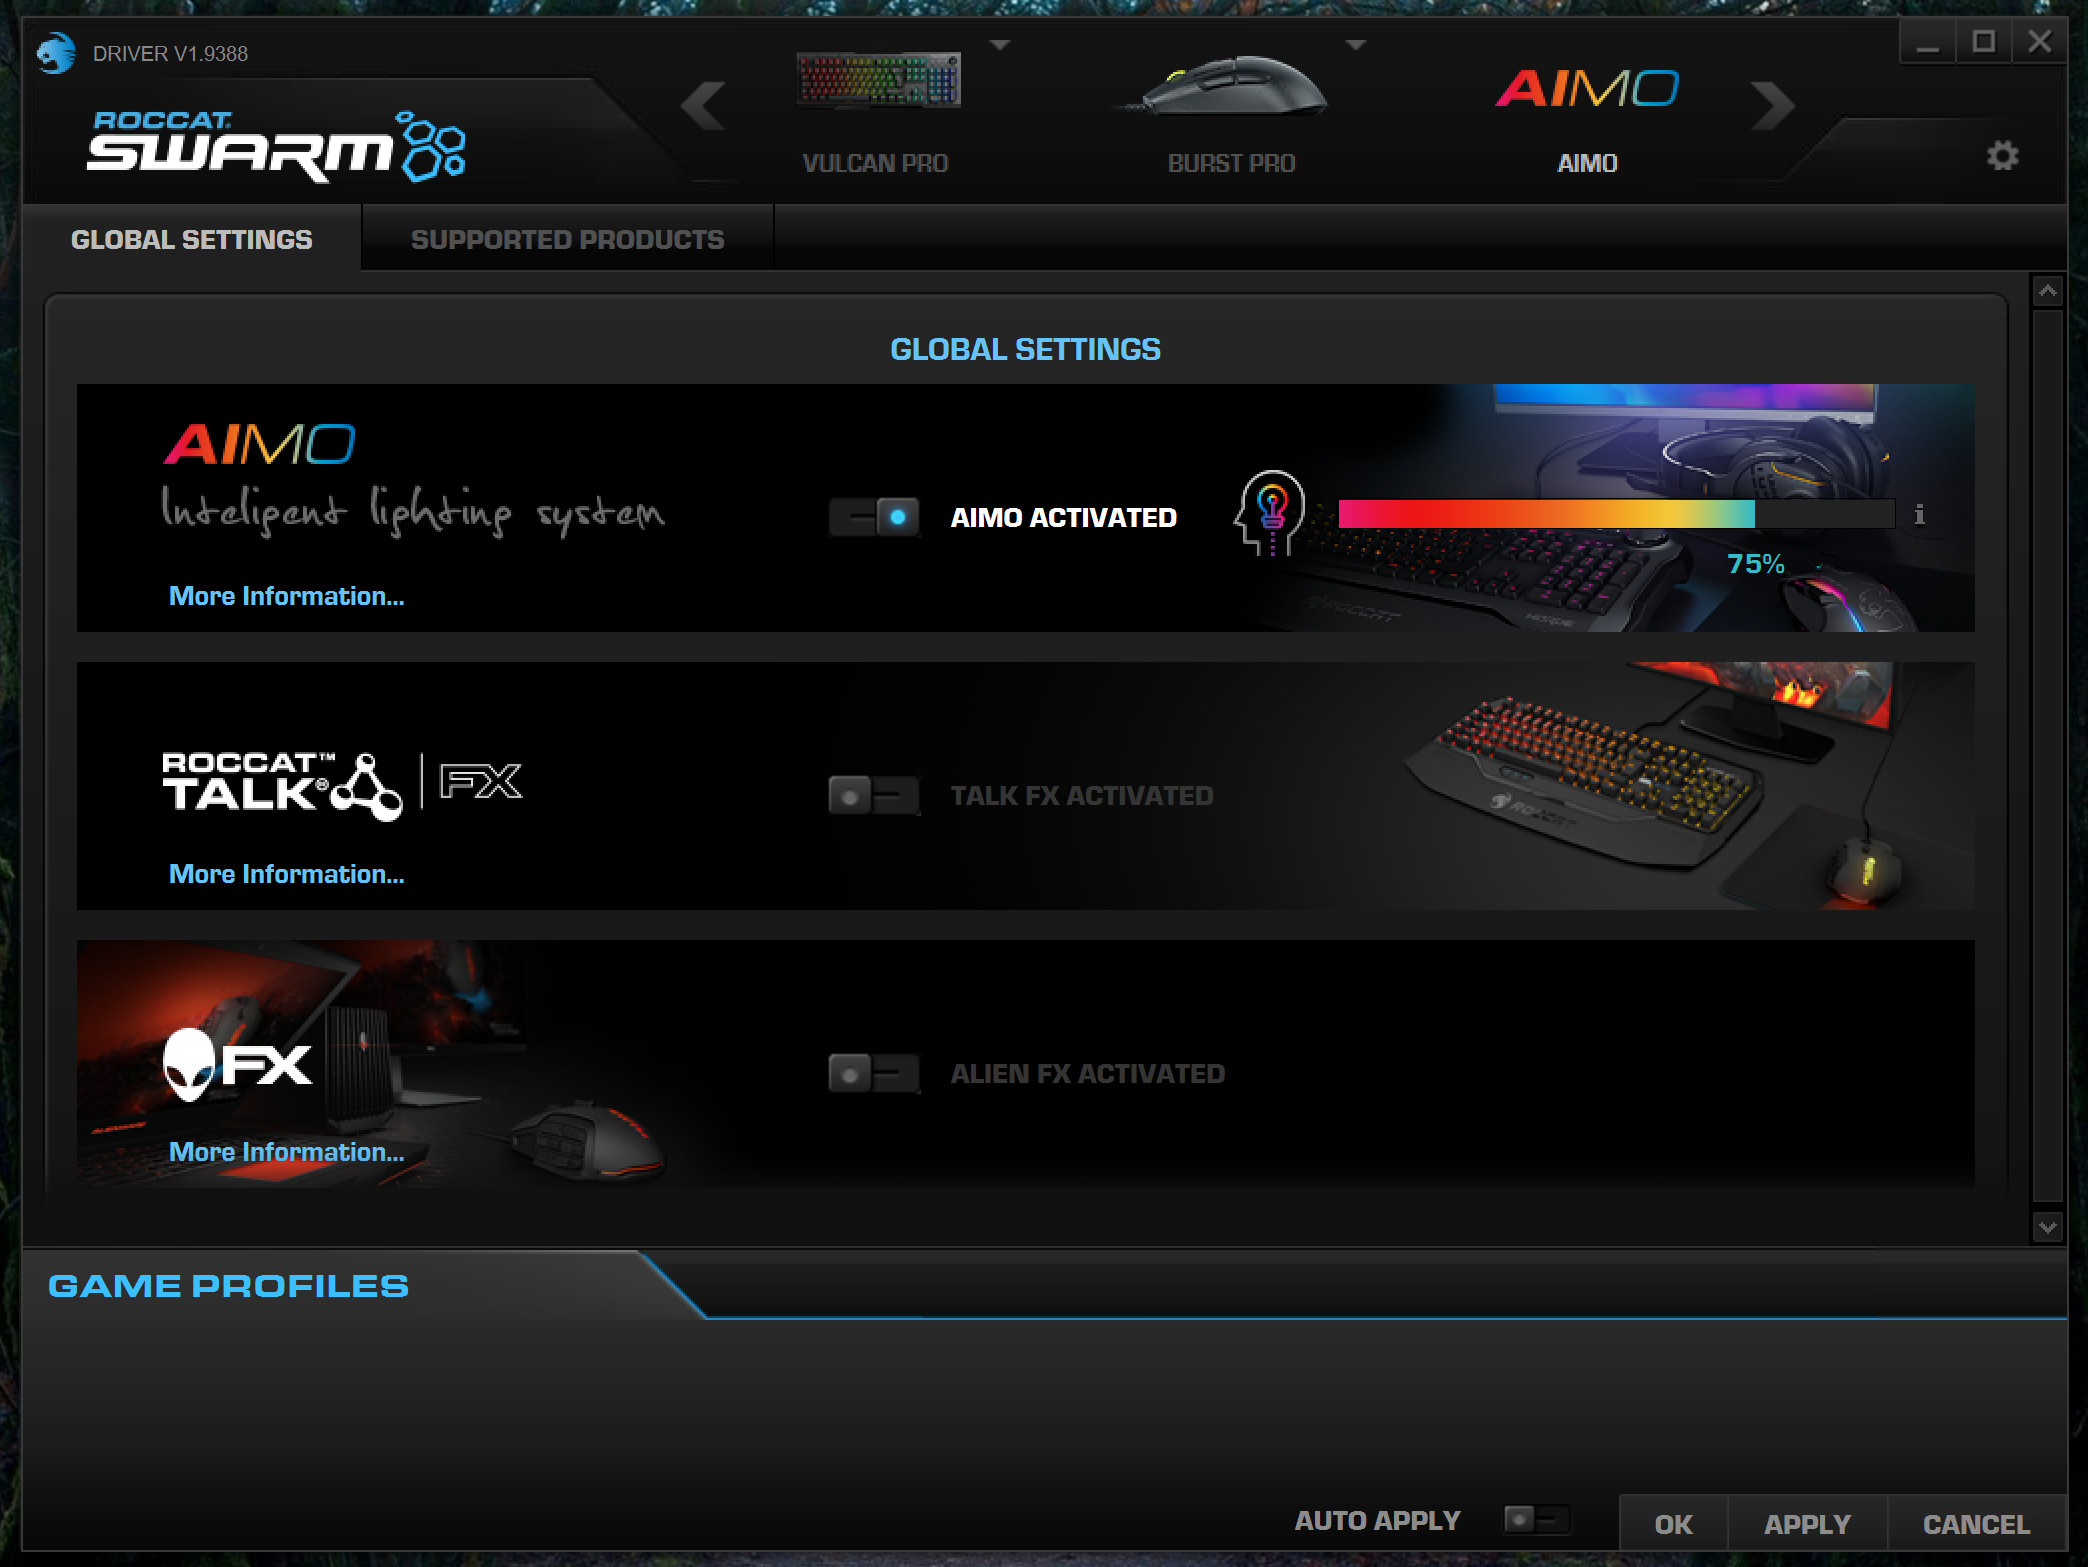The height and width of the screenshot is (1567, 2088).
Task: Click the Cancel button
Action: point(1976,1524)
